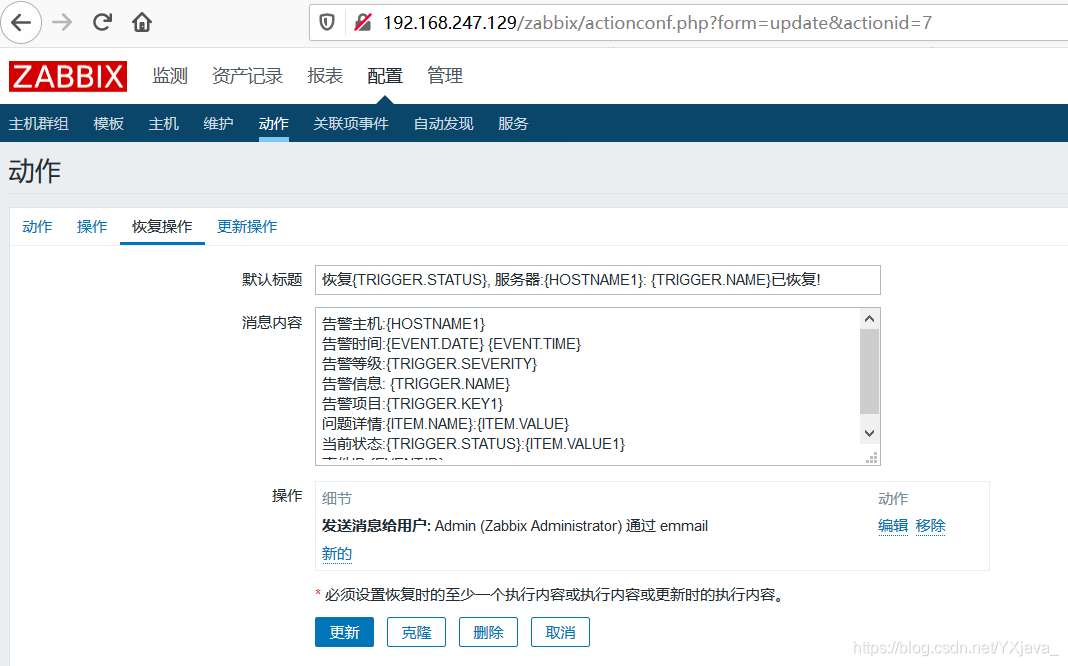Switch to the 更新操作 form tab
Screen dimensions: 1068x666
tap(247, 226)
